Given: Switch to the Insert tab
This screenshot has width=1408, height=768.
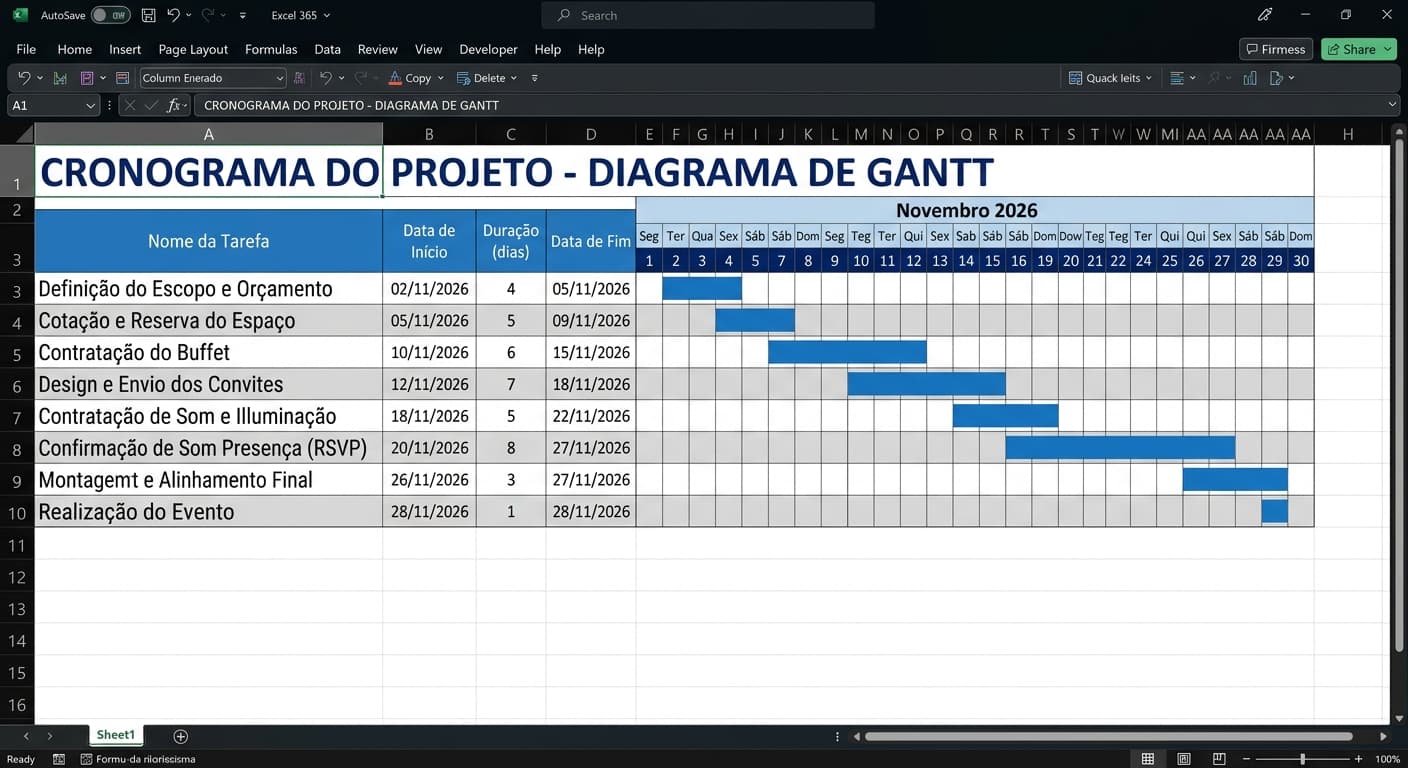Looking at the screenshot, I should (125, 49).
